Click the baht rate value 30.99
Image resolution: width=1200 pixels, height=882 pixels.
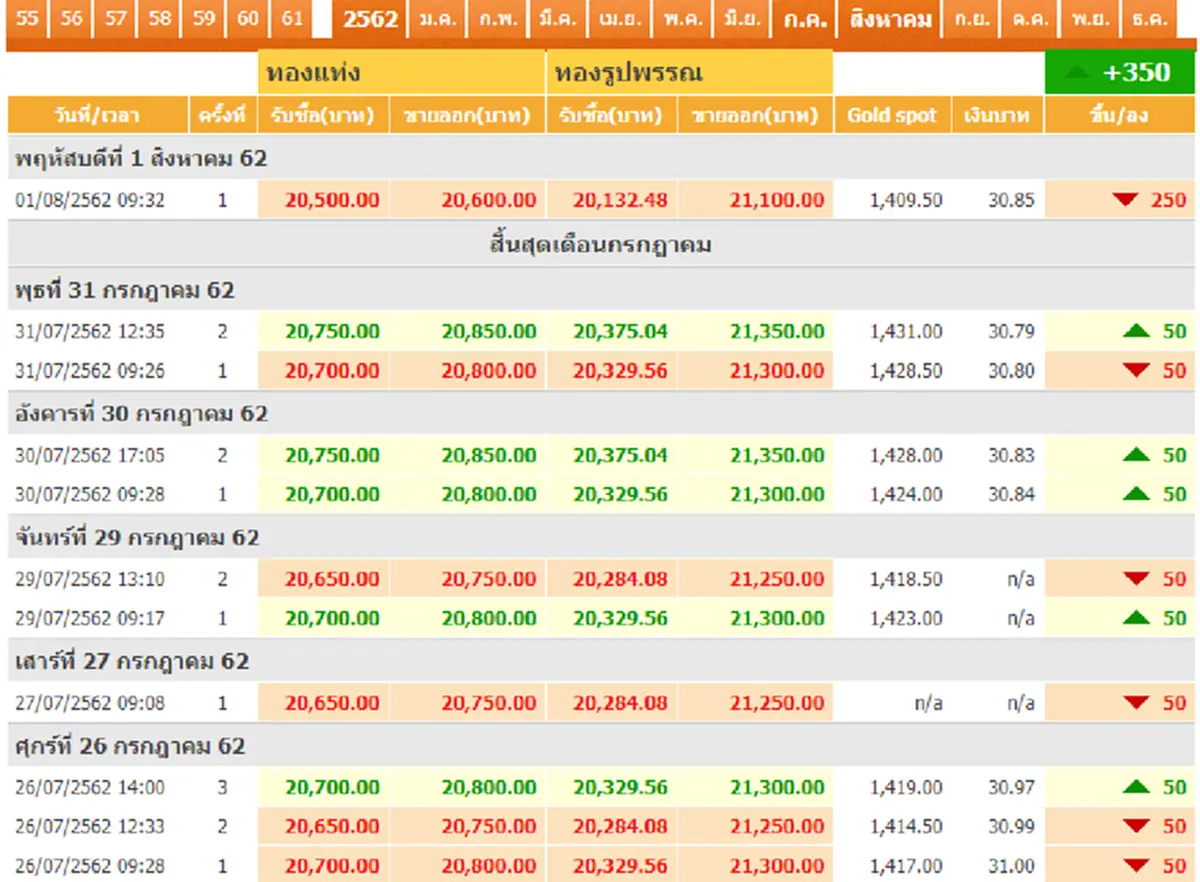1012,826
